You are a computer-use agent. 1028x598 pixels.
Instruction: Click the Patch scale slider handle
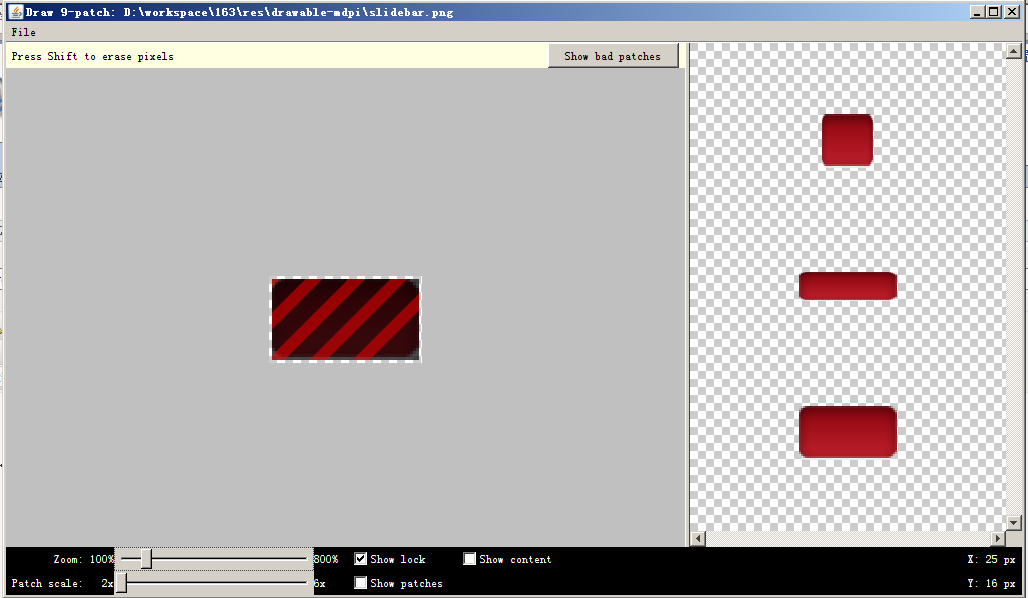(x=121, y=582)
